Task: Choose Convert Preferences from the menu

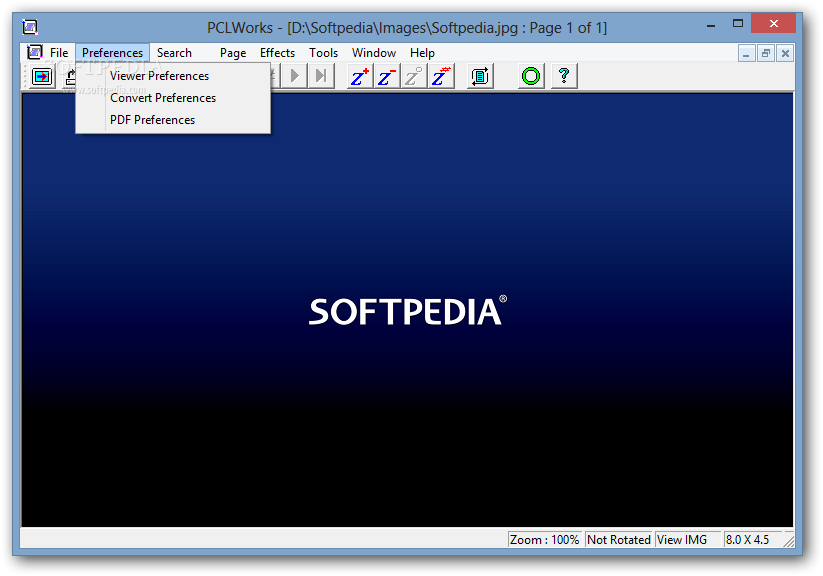Action: 173,98
